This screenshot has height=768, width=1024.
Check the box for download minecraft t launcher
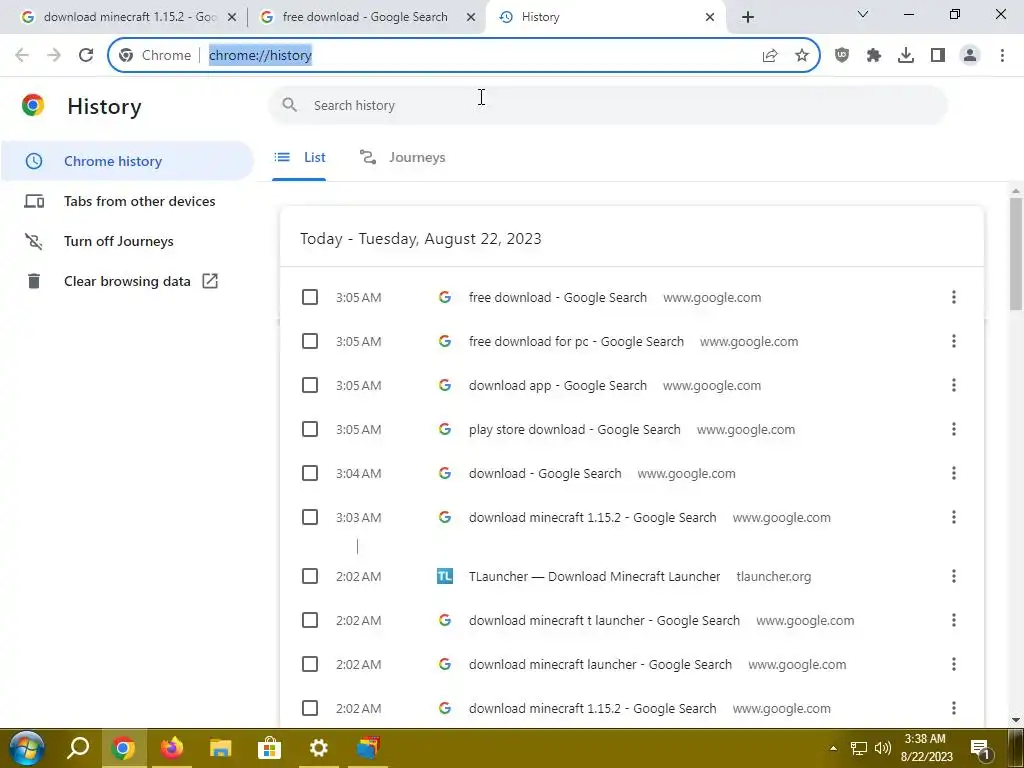310,620
